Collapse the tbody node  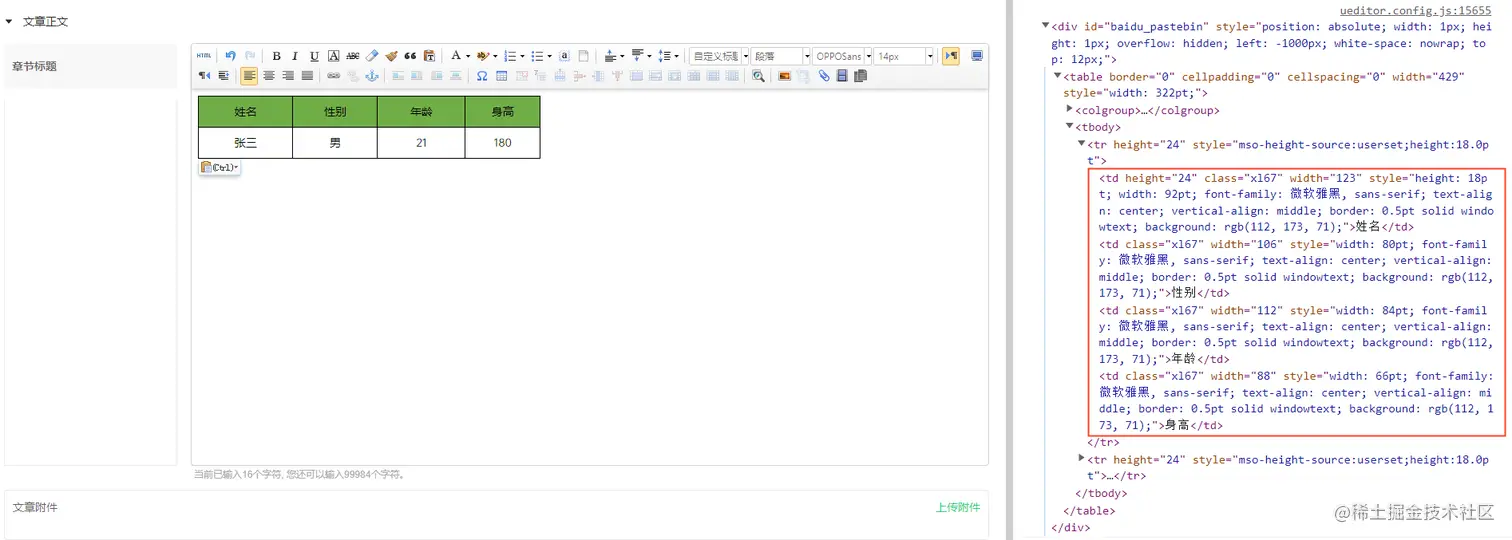click(1070, 127)
